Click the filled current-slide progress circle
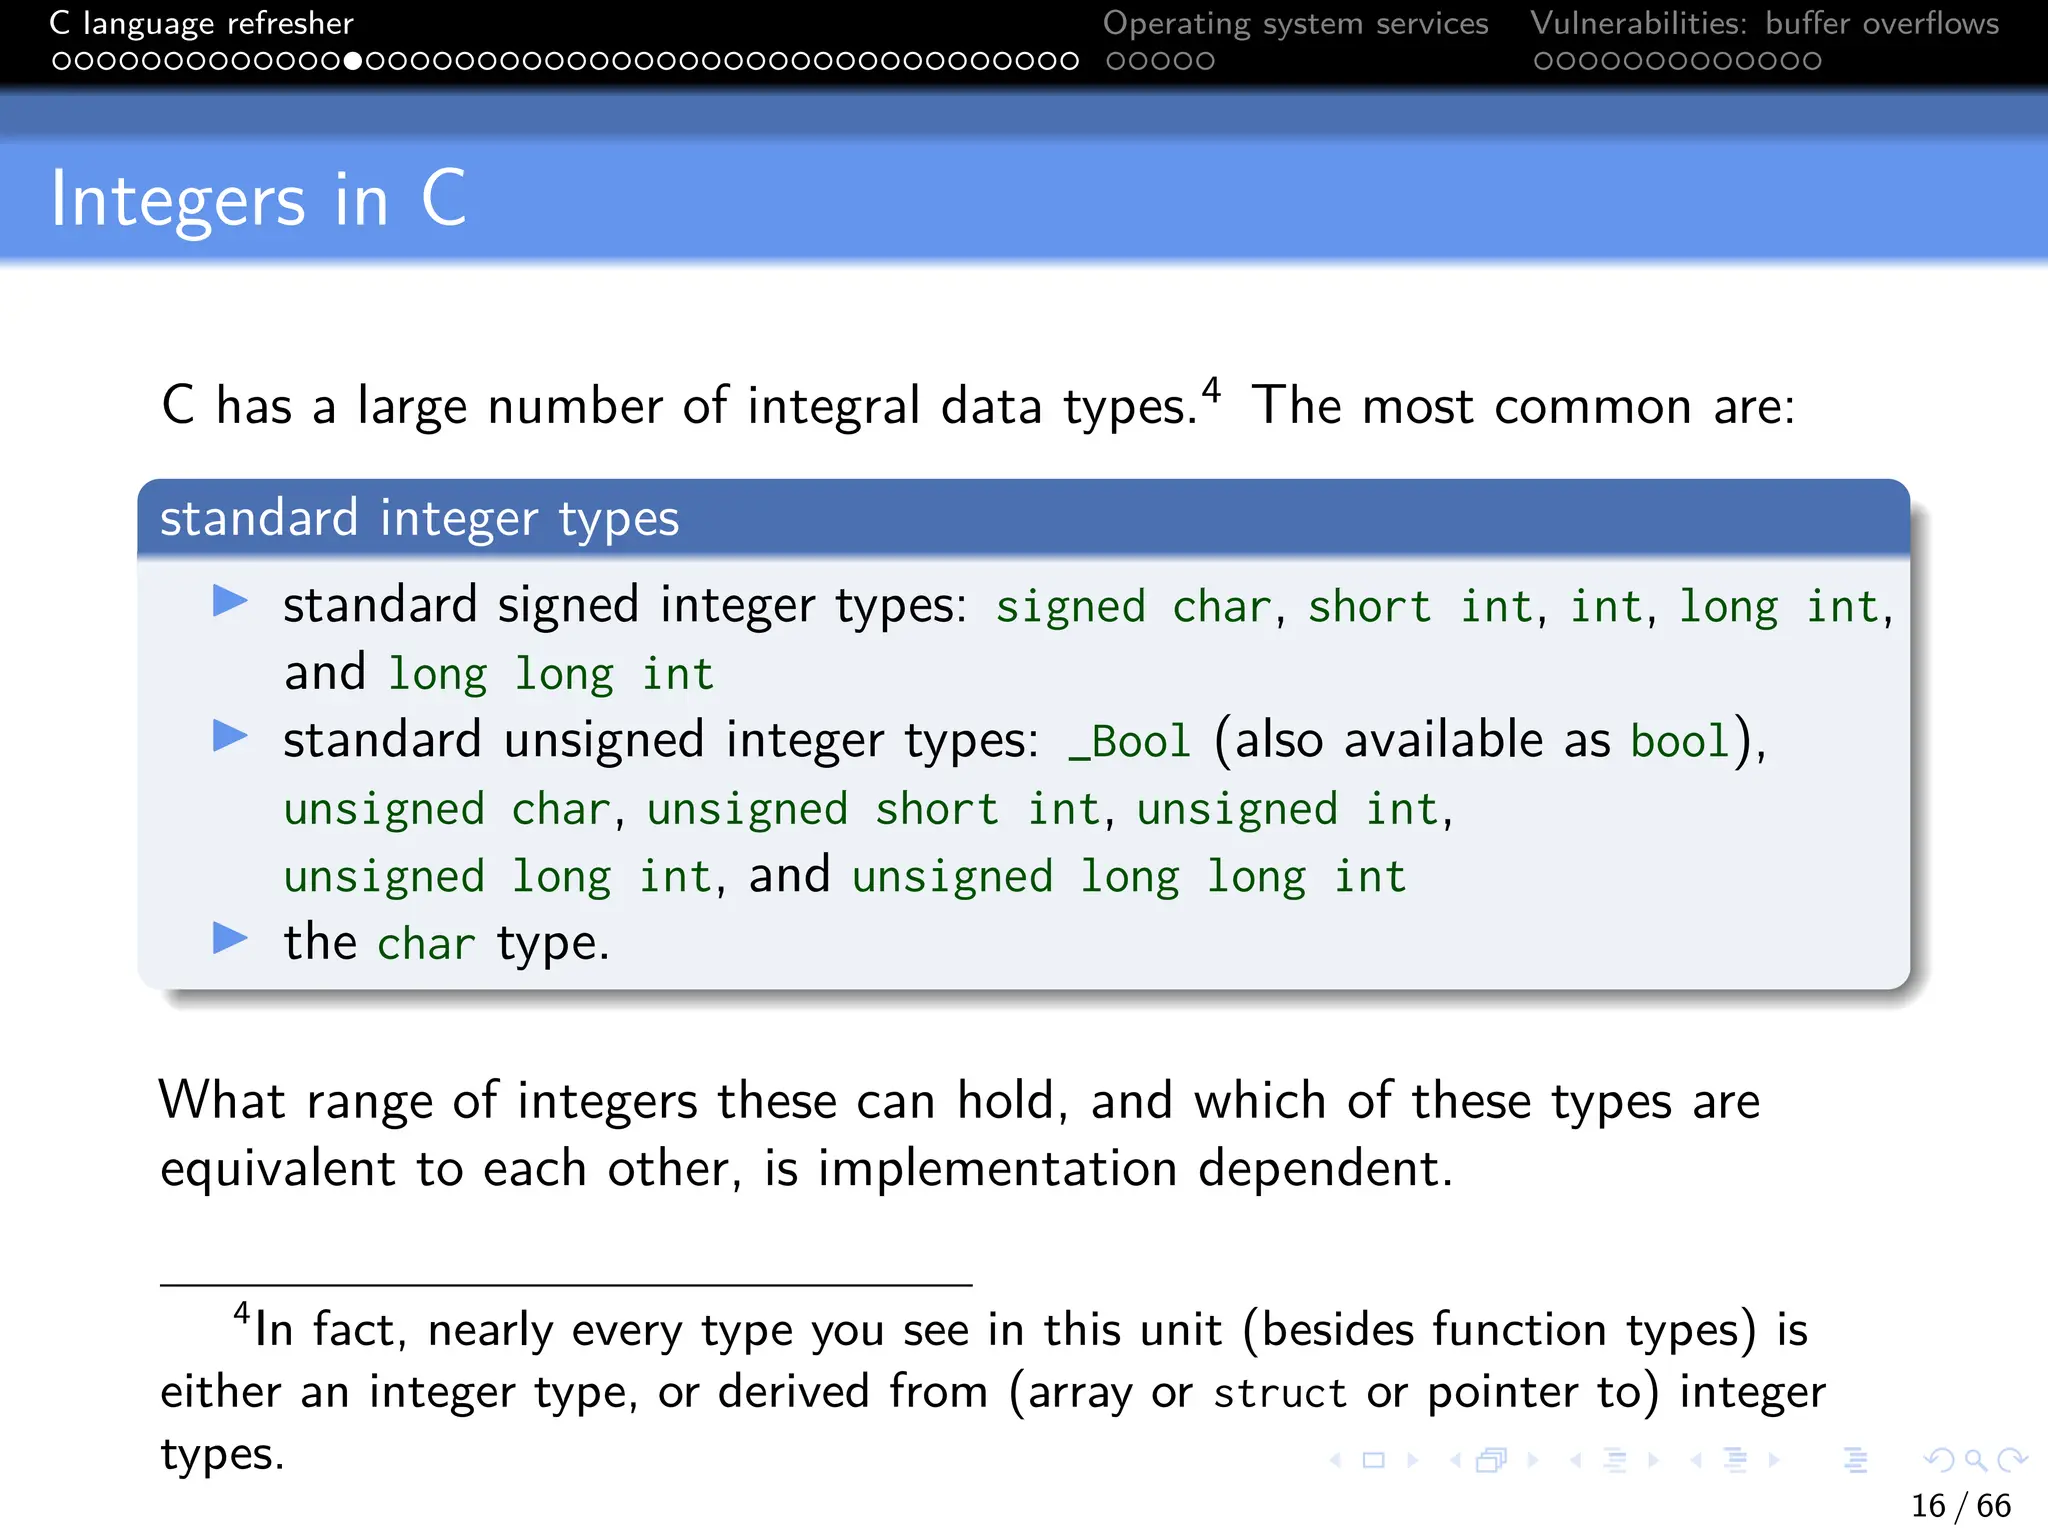This screenshot has height=1536, width=2048. pyautogui.click(x=352, y=61)
